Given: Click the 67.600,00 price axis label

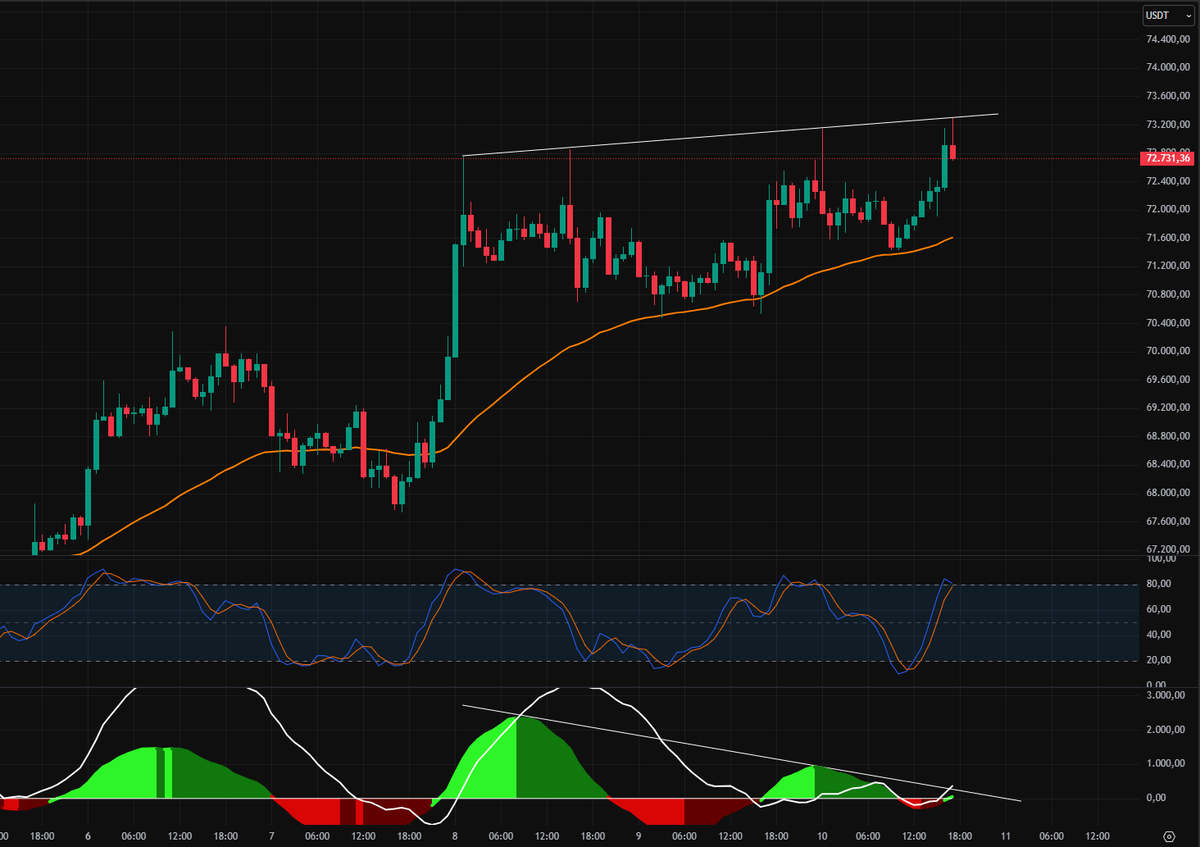Looking at the screenshot, I should click(x=1168, y=521).
